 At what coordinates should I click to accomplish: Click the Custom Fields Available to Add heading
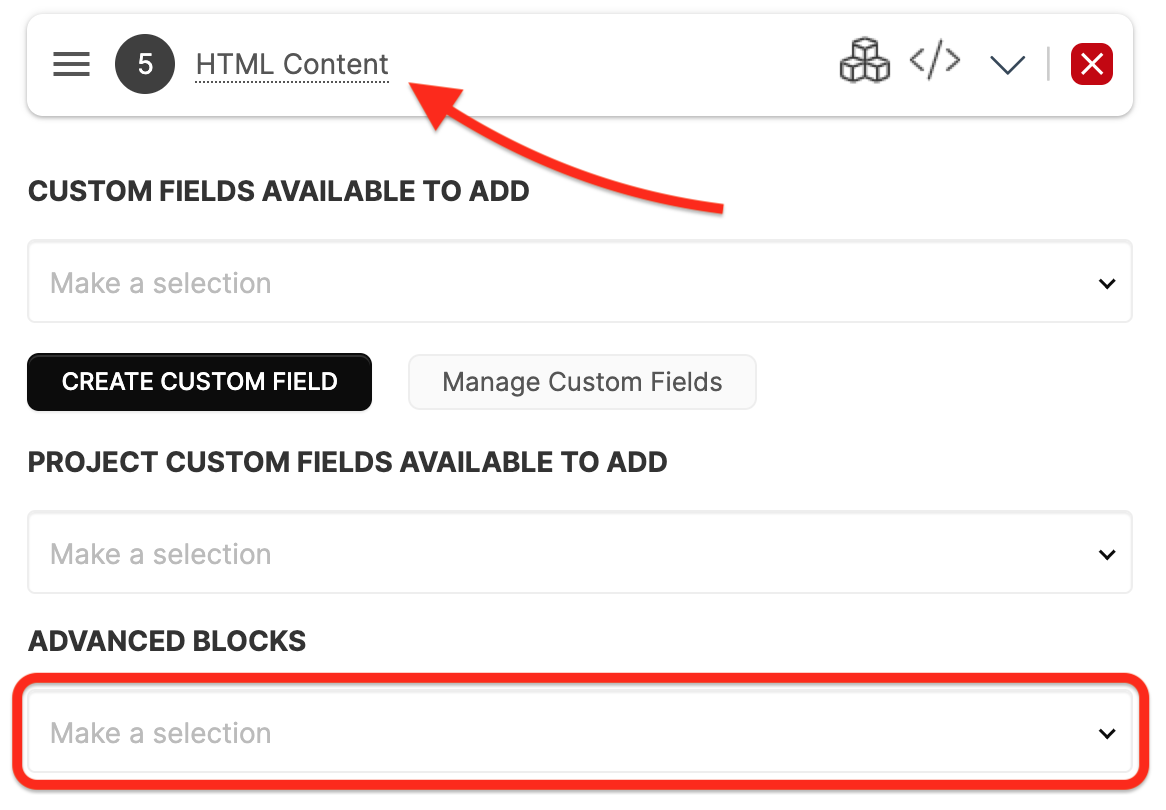click(x=278, y=191)
